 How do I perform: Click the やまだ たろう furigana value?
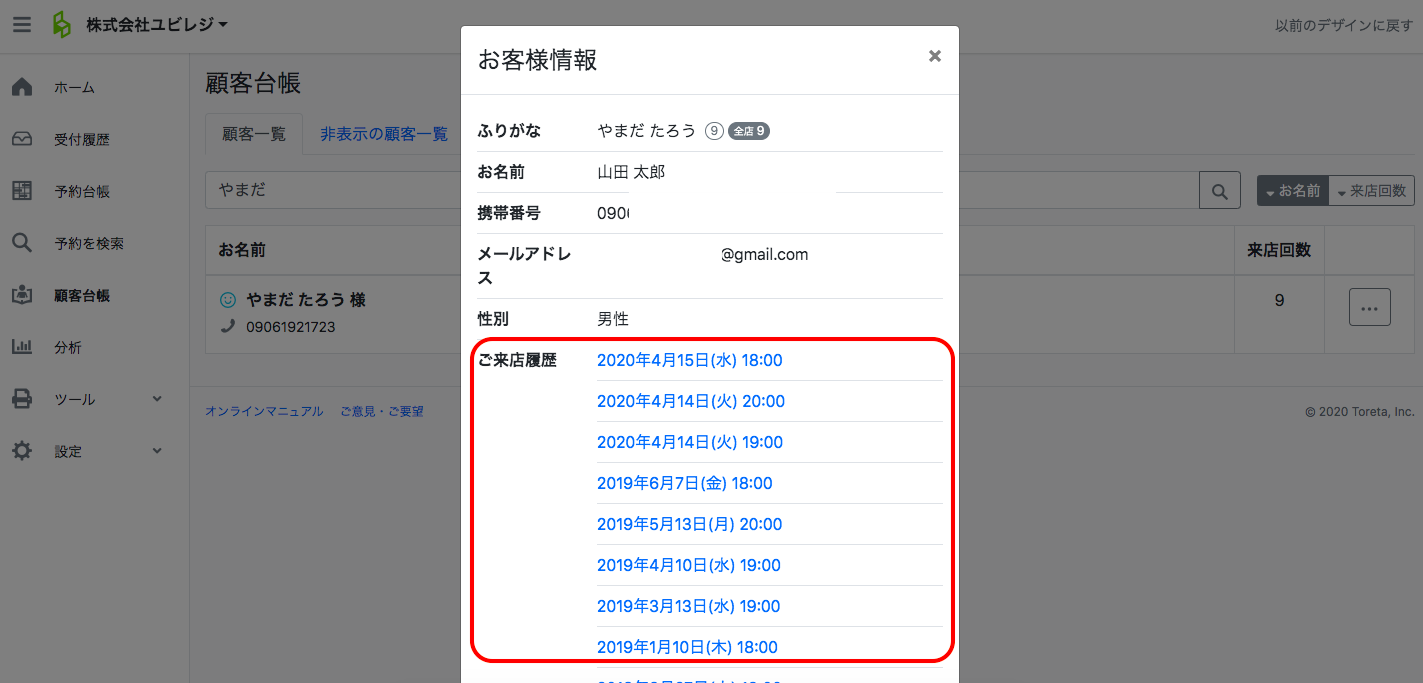tap(646, 131)
